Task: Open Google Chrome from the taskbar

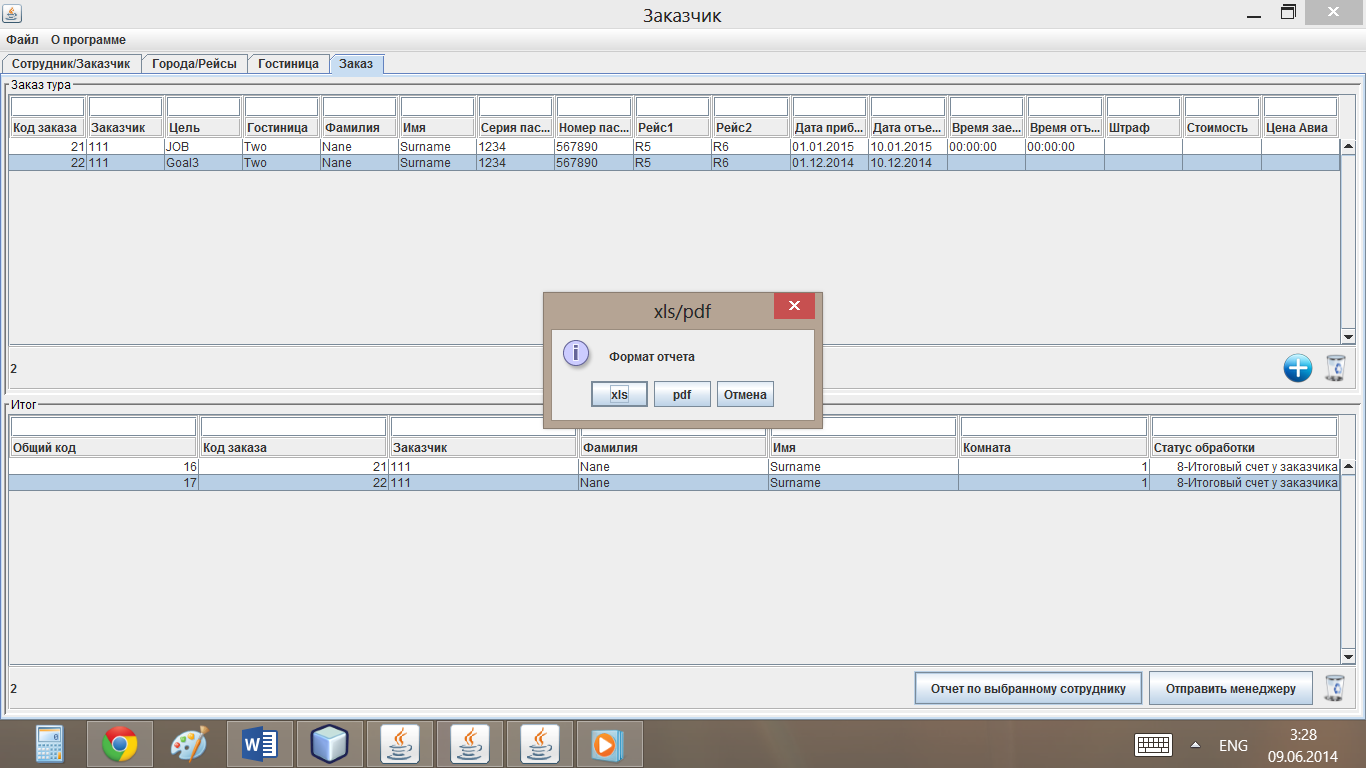Action: pyautogui.click(x=119, y=744)
